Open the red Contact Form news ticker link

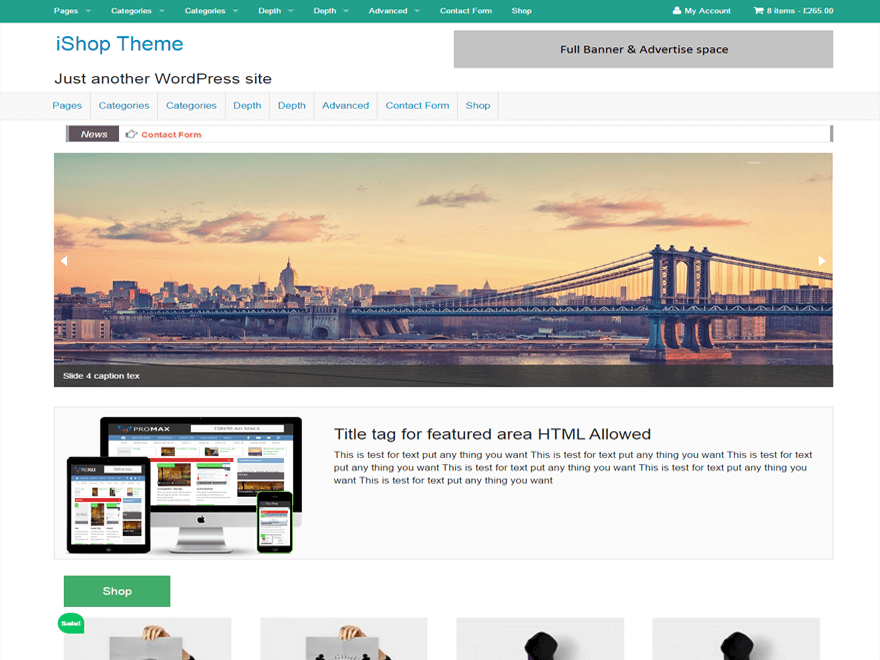coord(171,134)
